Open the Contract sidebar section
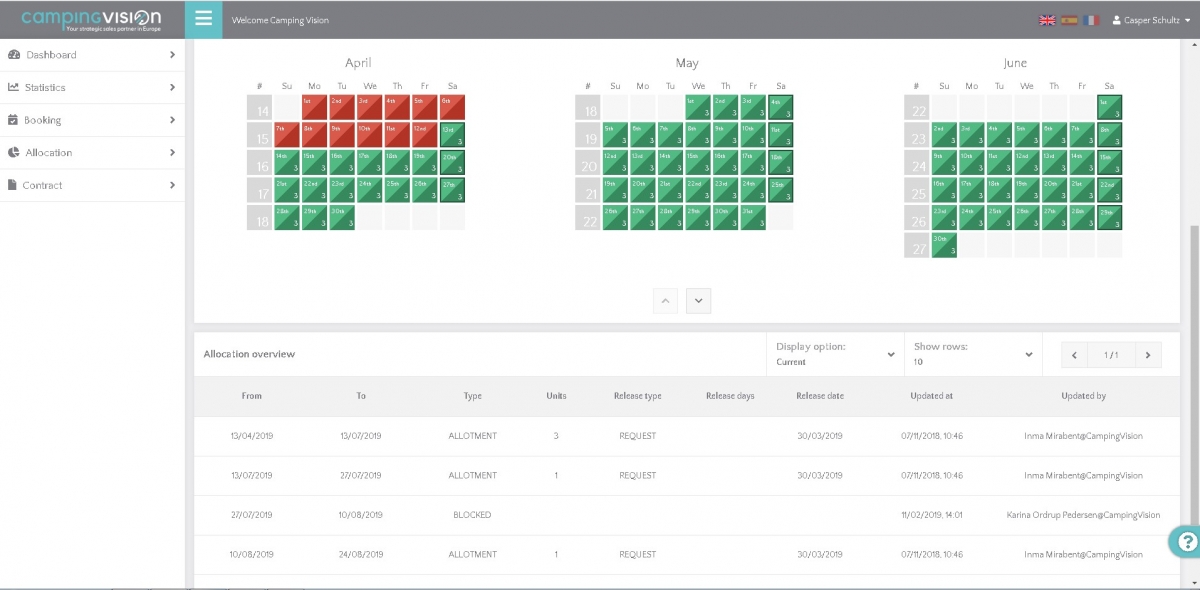 pos(92,185)
